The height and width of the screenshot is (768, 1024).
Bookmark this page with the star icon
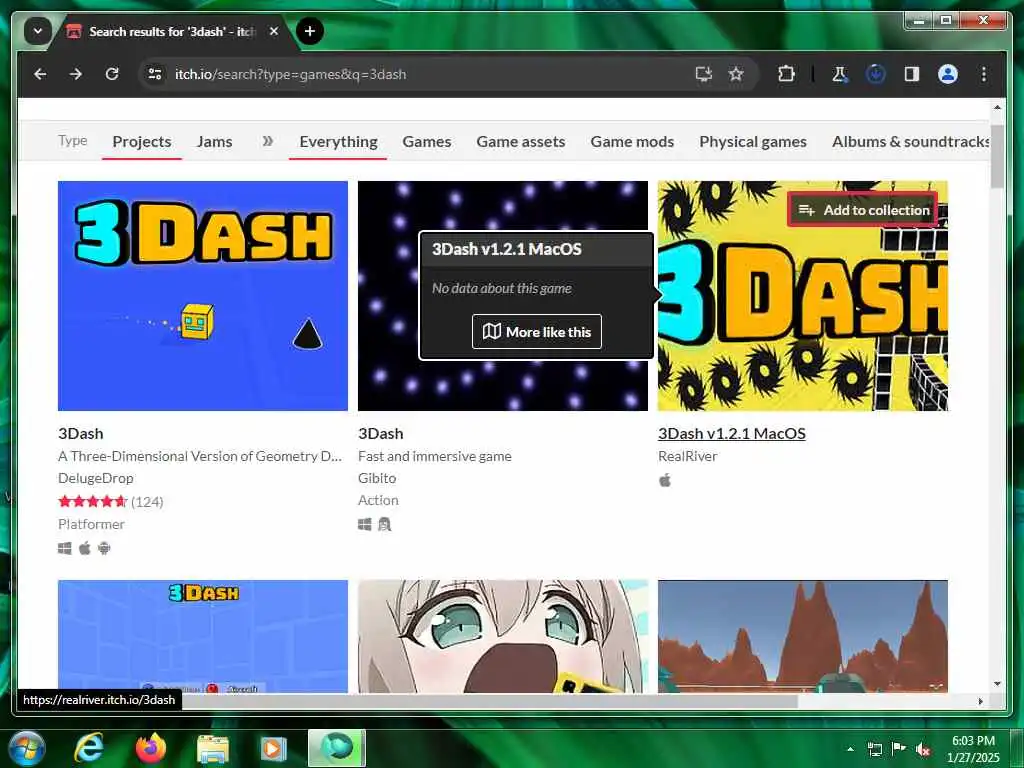coord(736,74)
